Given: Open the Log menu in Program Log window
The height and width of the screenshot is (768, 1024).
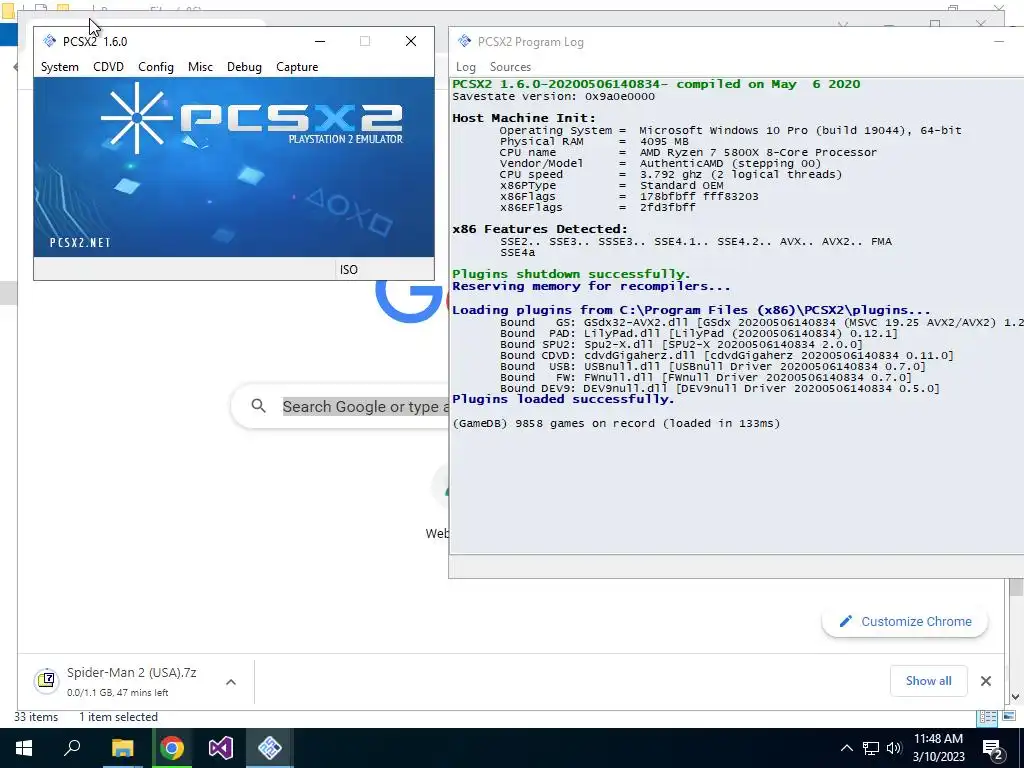Looking at the screenshot, I should 466,67.
